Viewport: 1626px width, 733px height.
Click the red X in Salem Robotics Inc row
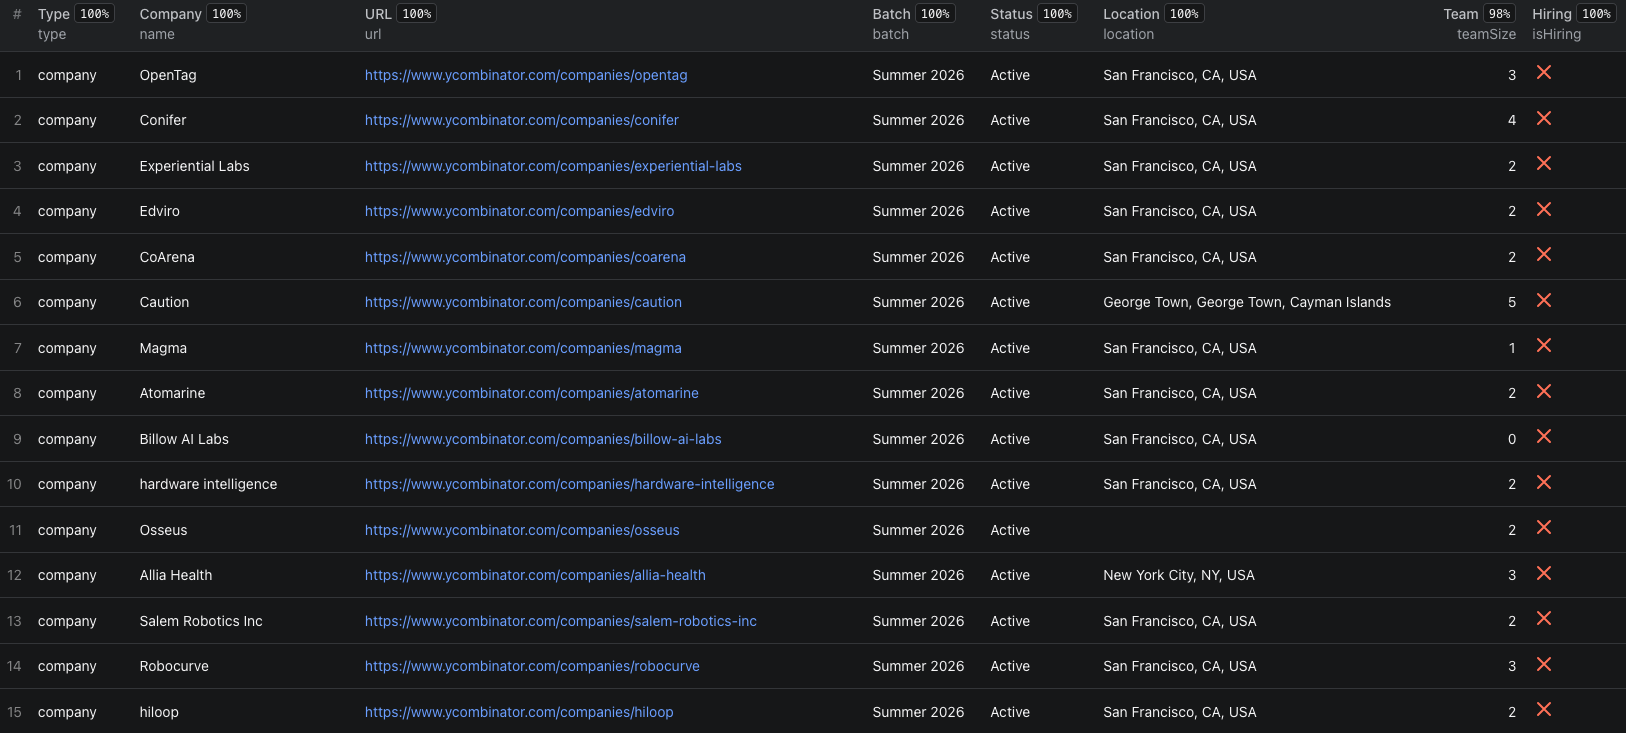tap(1544, 619)
